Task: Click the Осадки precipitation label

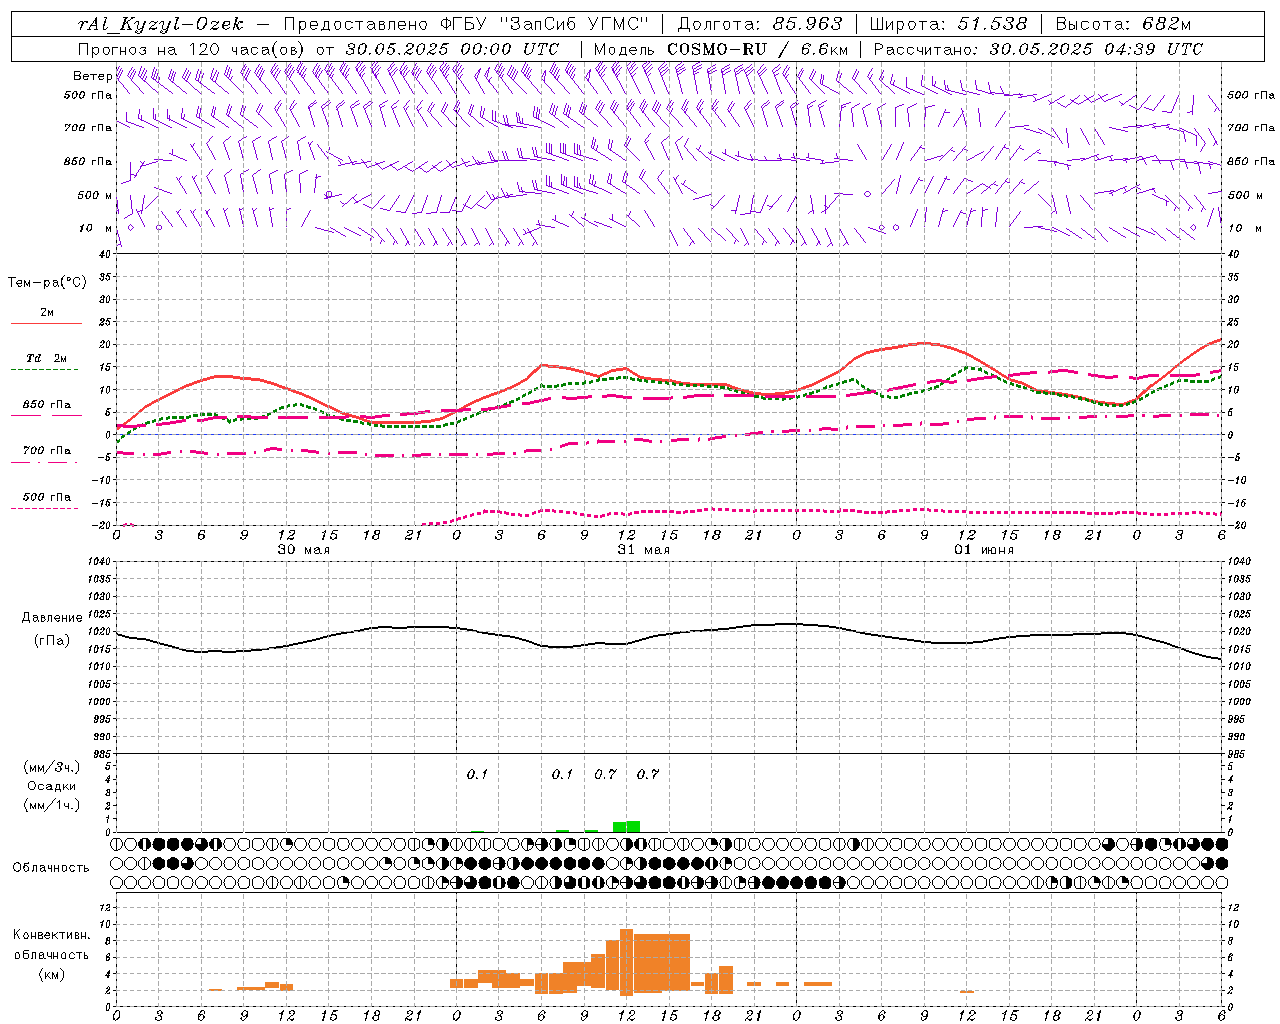Action: click(x=52, y=786)
